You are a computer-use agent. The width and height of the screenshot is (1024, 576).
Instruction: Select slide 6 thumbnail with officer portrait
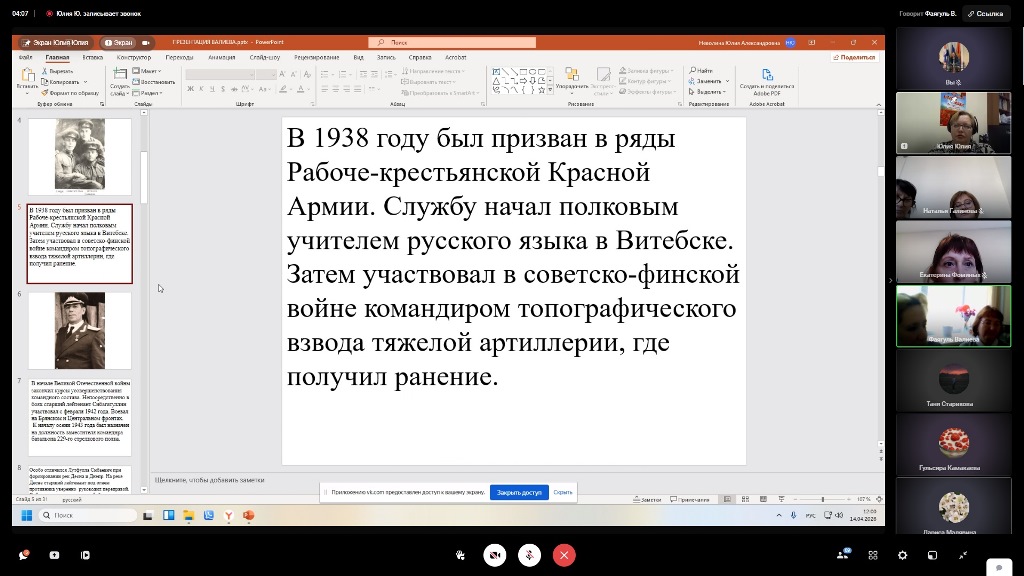(79, 330)
